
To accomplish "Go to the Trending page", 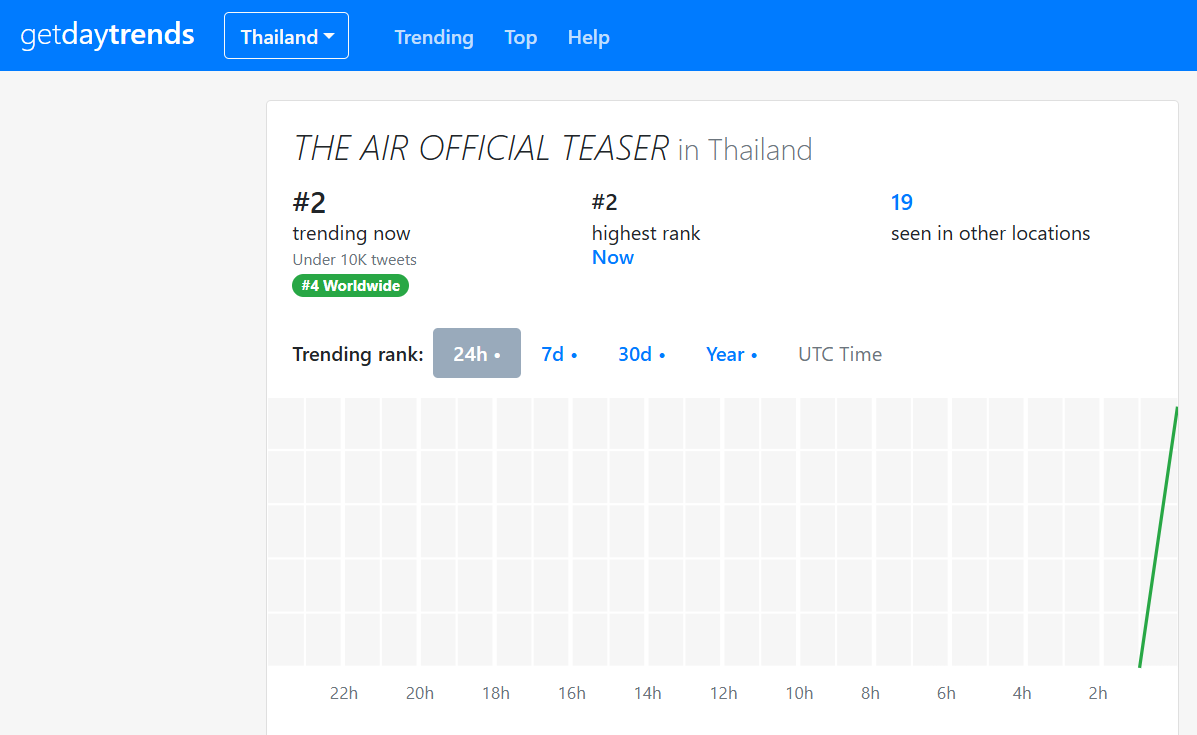I will tap(434, 37).
